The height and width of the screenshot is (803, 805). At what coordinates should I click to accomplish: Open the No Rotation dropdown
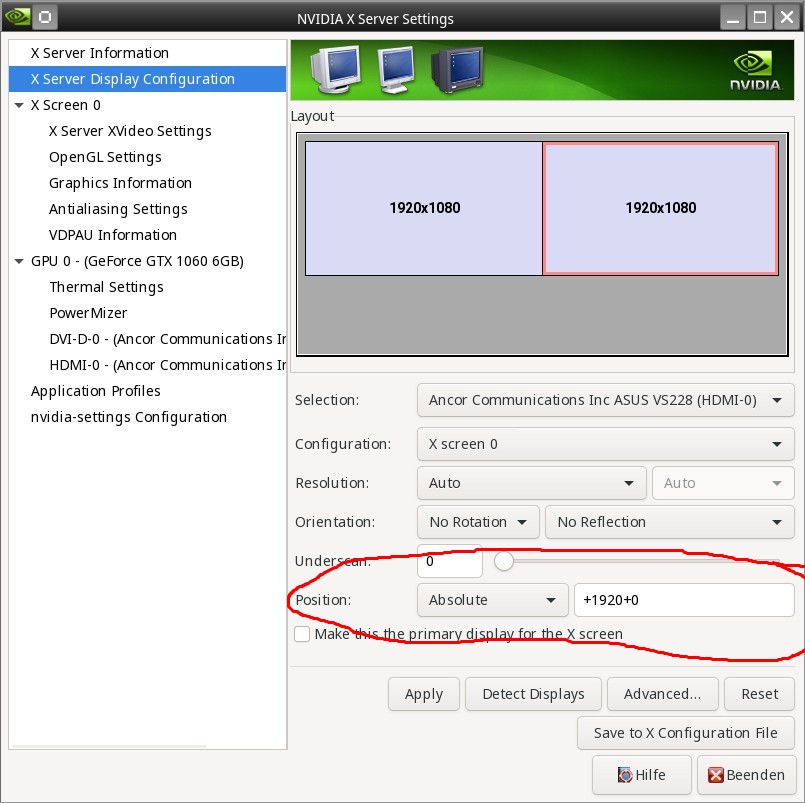[x=478, y=522]
